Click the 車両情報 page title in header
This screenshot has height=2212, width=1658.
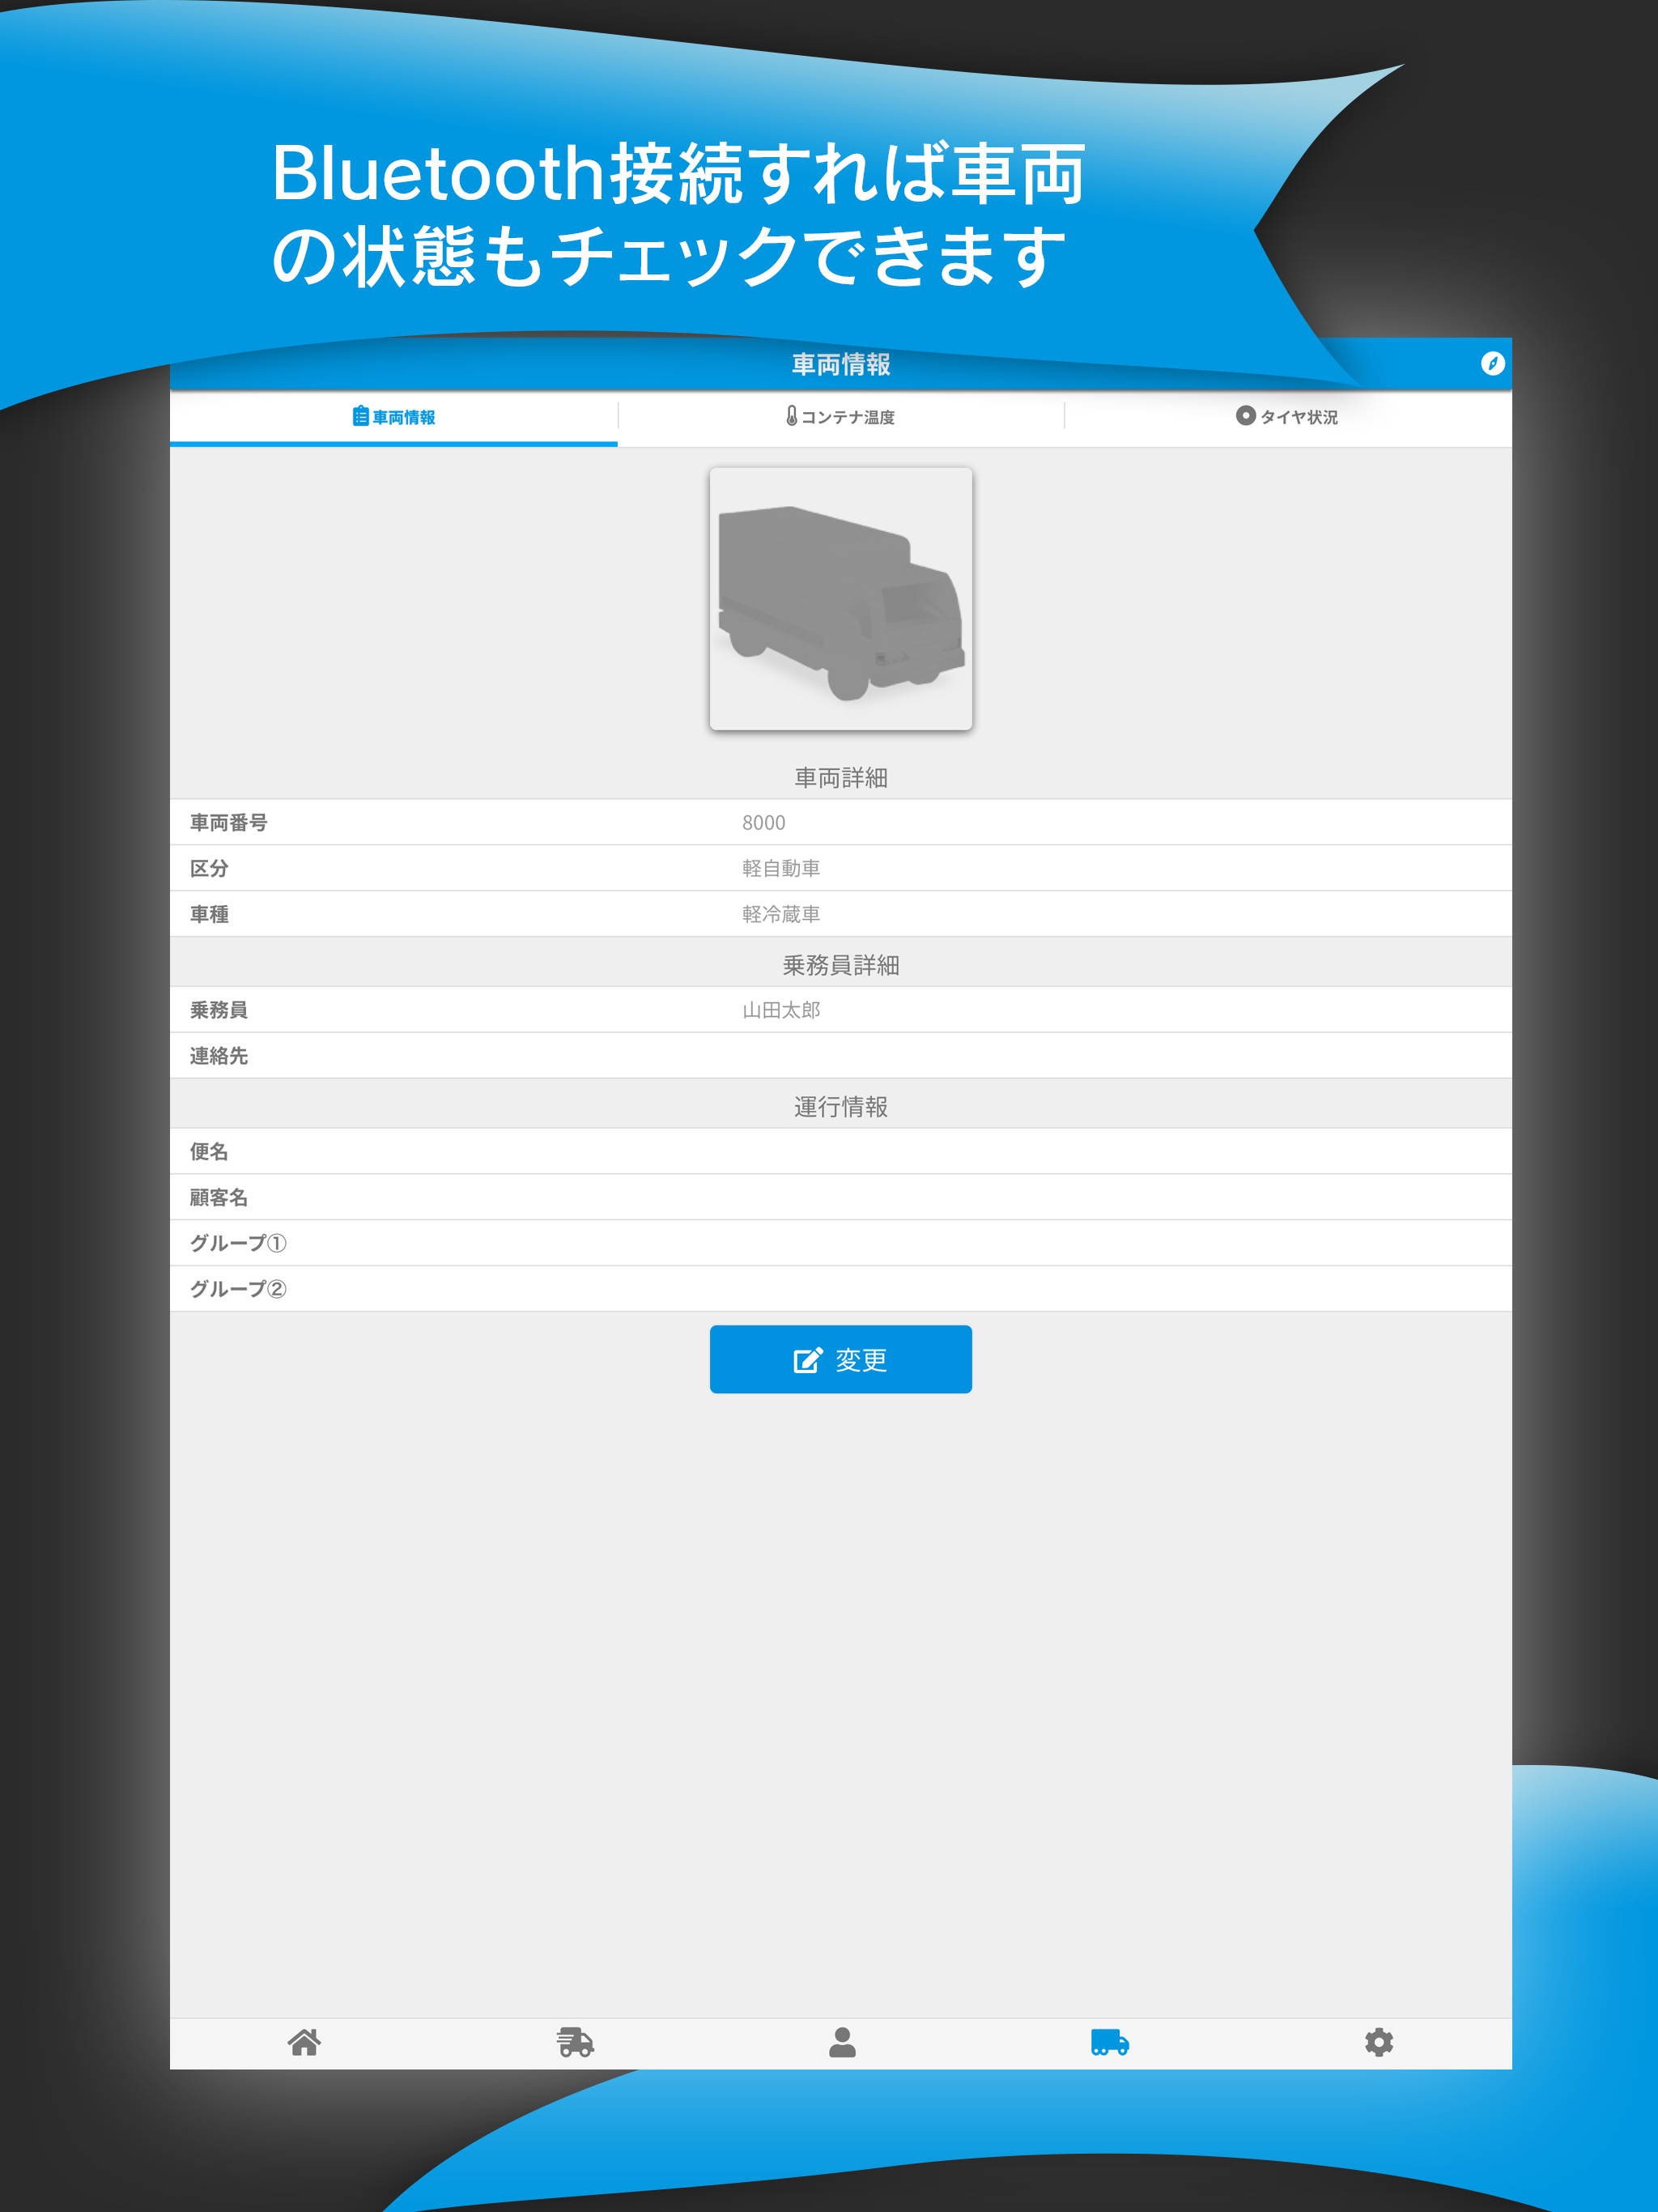coord(841,365)
